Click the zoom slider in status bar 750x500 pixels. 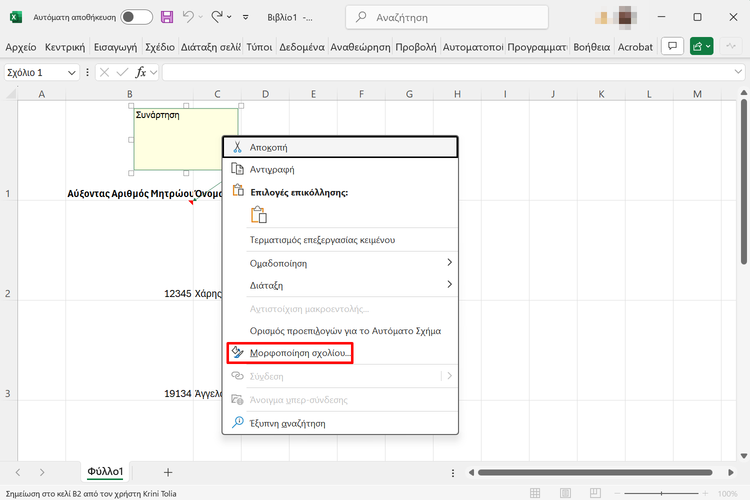(x=662, y=493)
